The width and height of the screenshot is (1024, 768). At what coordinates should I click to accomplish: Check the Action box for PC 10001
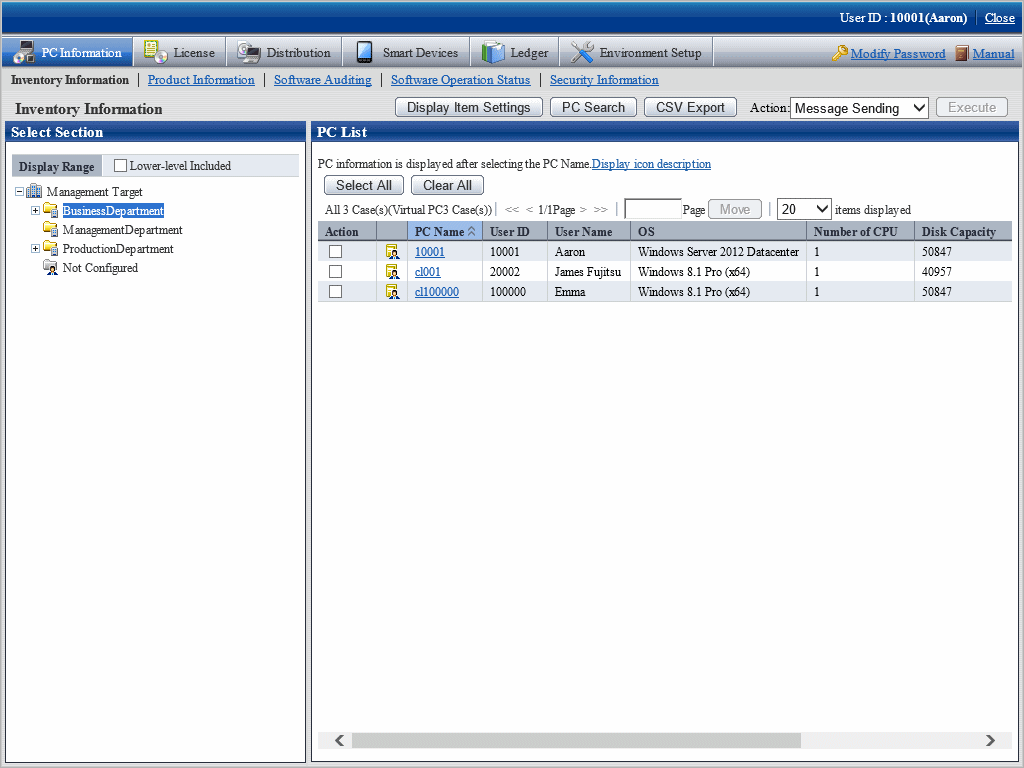(x=336, y=252)
